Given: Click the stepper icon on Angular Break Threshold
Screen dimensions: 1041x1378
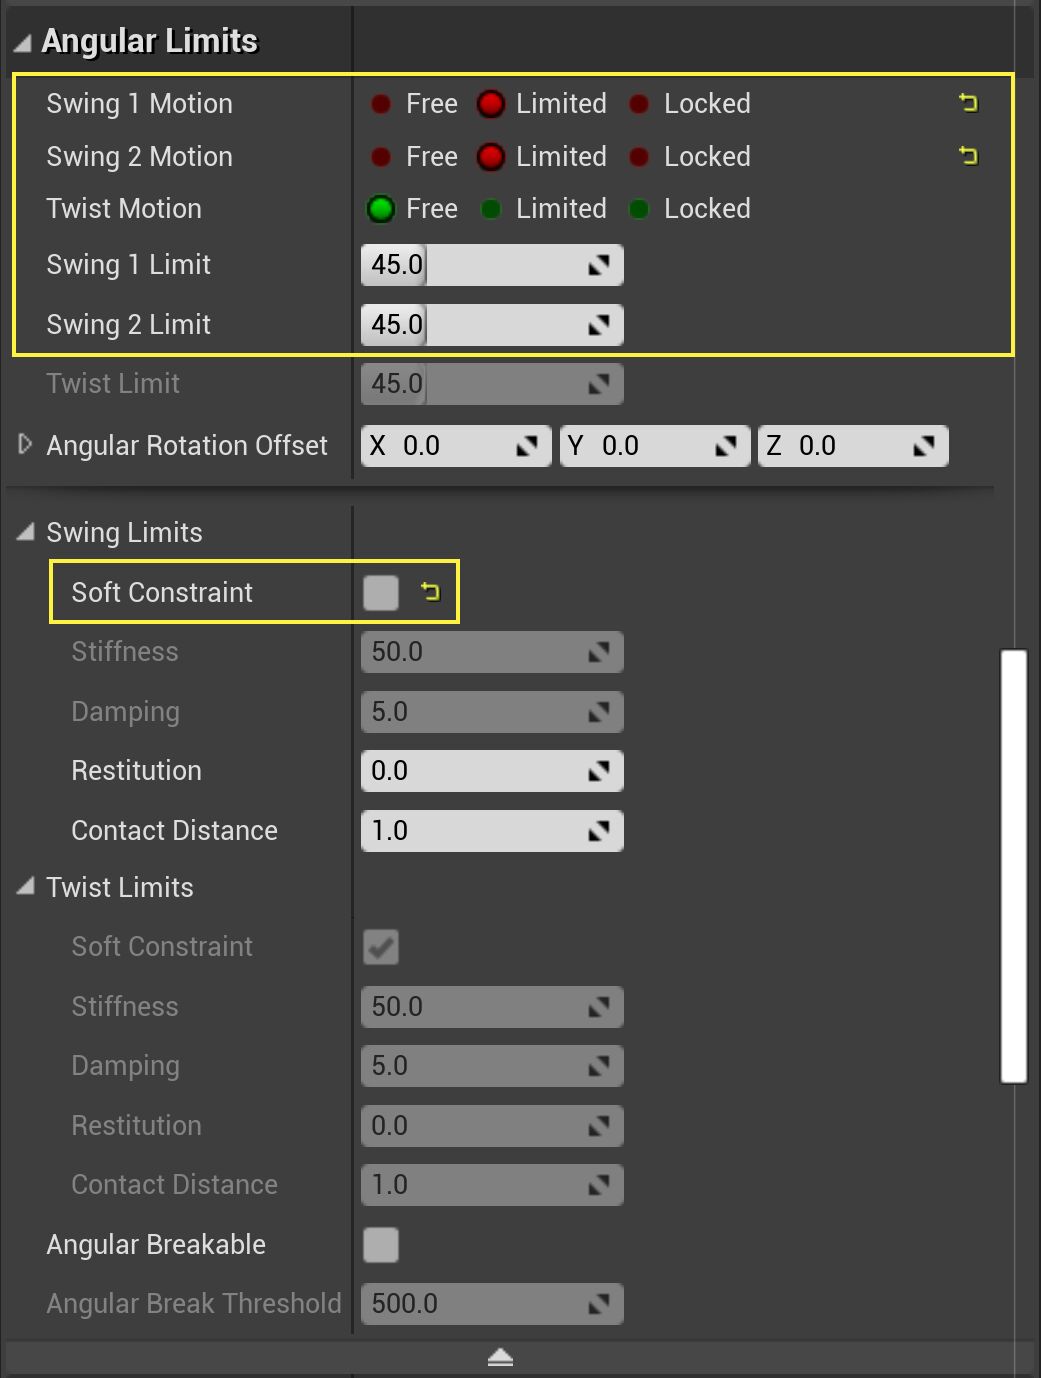Looking at the screenshot, I should pos(598,1303).
